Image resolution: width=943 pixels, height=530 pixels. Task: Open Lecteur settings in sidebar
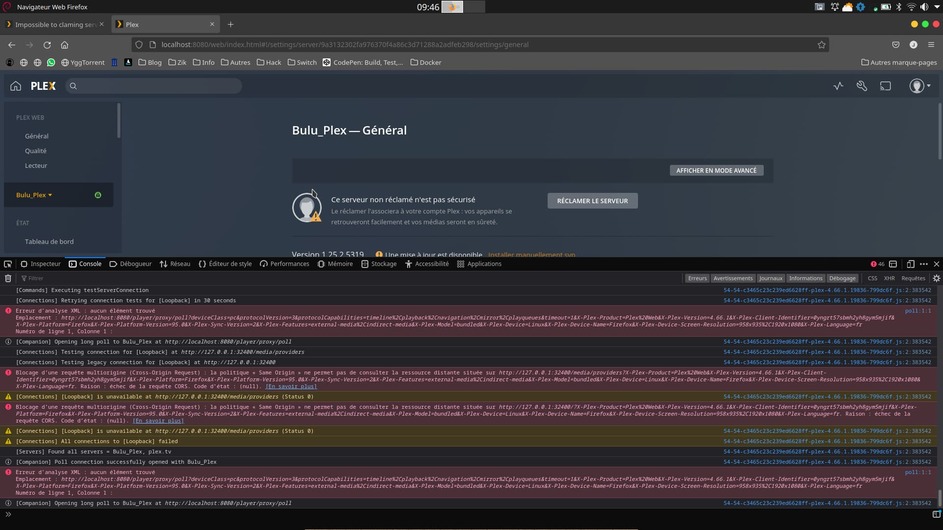point(36,165)
